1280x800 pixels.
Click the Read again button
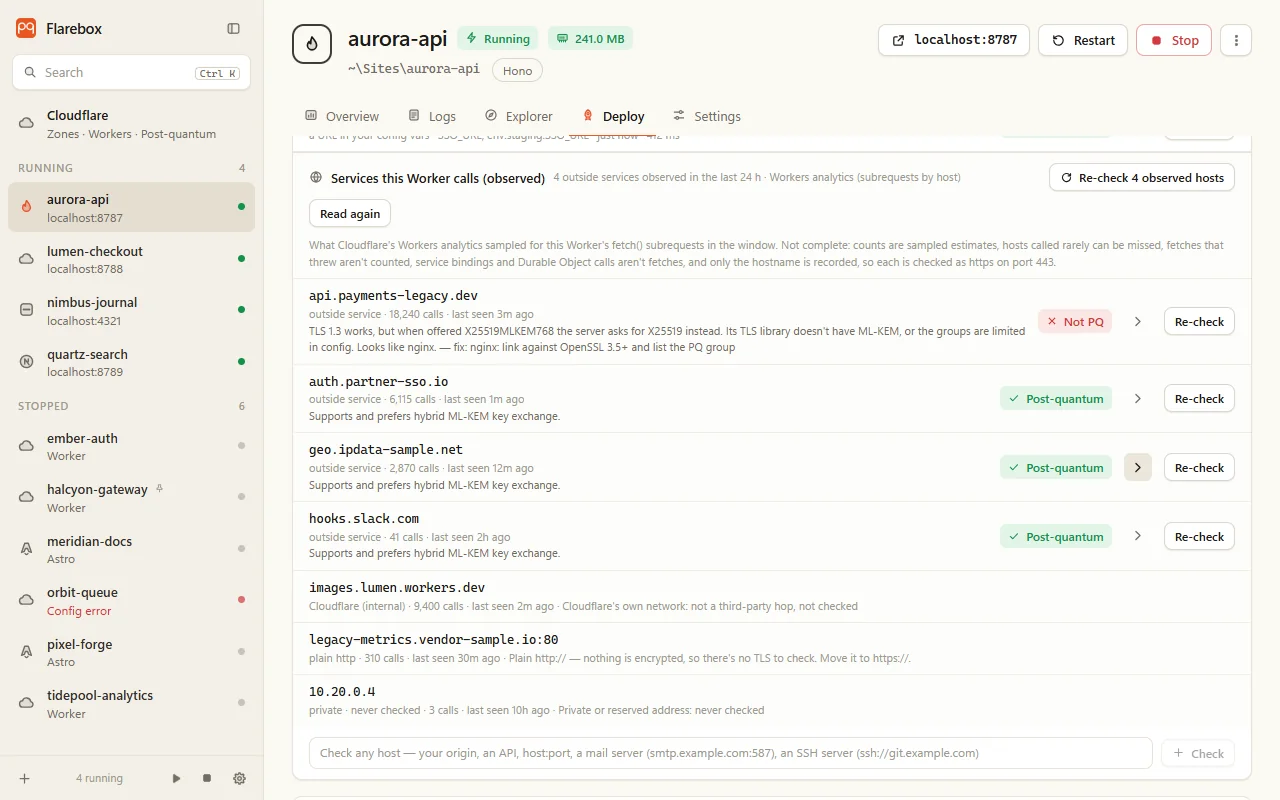[350, 214]
